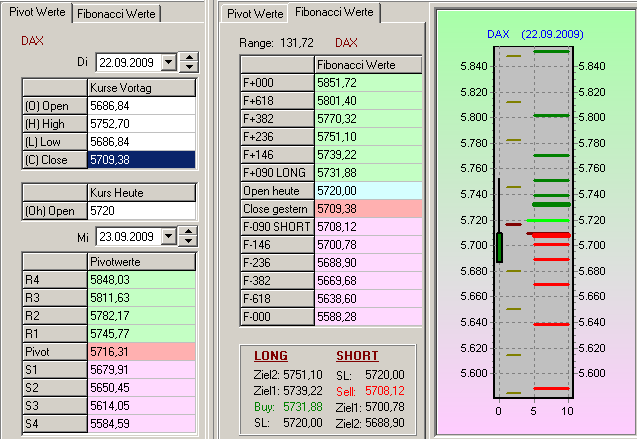The image size is (637, 439).
Task: Click the Pivotwerte column header
Action: 141,262
